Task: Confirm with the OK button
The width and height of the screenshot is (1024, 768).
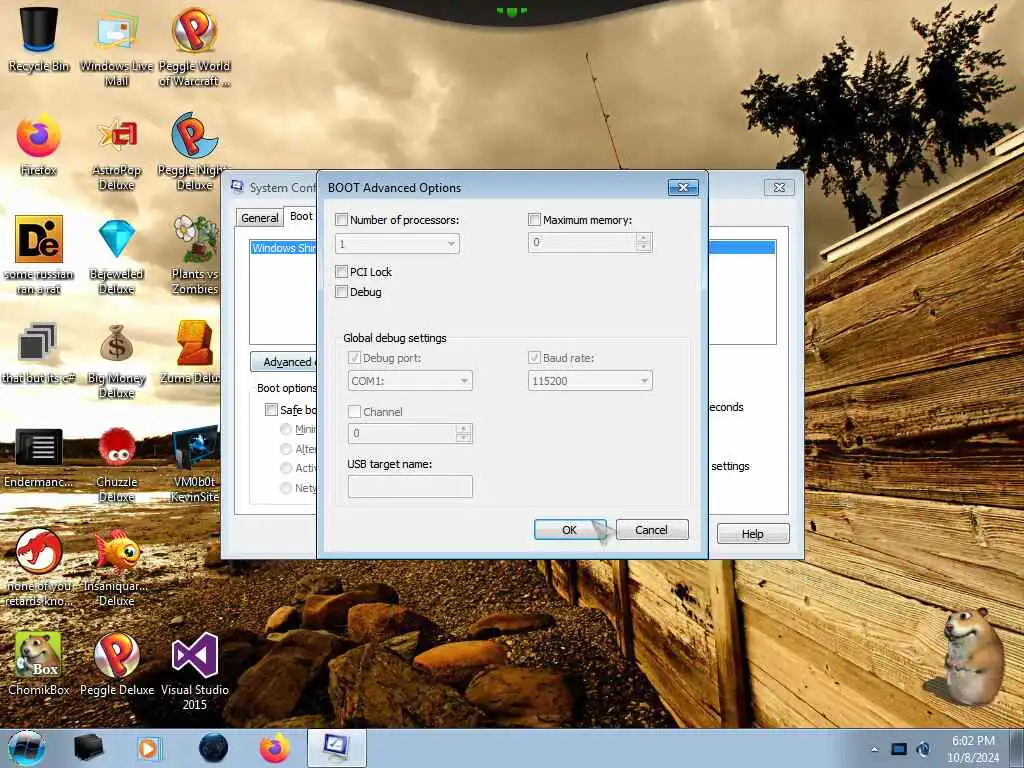Action: 569,530
